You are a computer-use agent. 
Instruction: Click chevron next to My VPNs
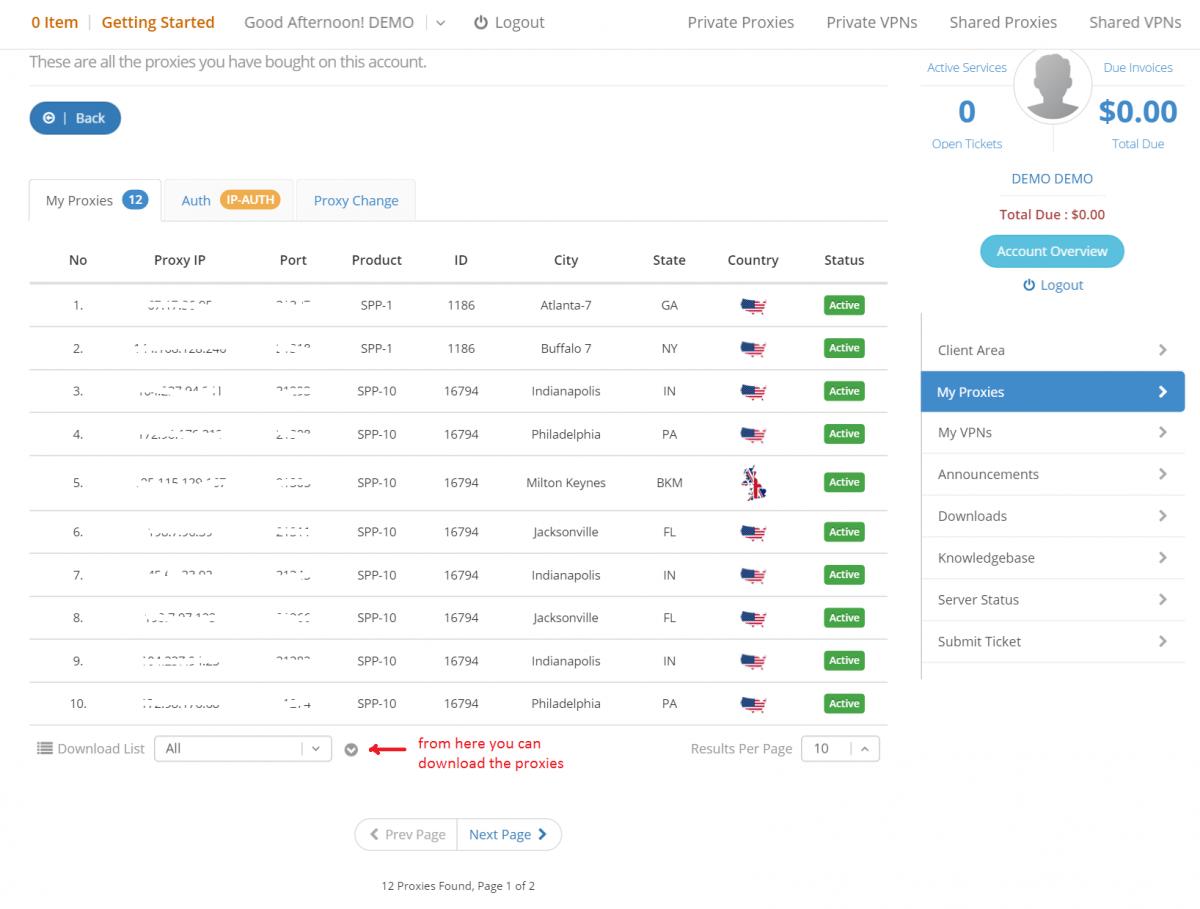click(x=1163, y=432)
